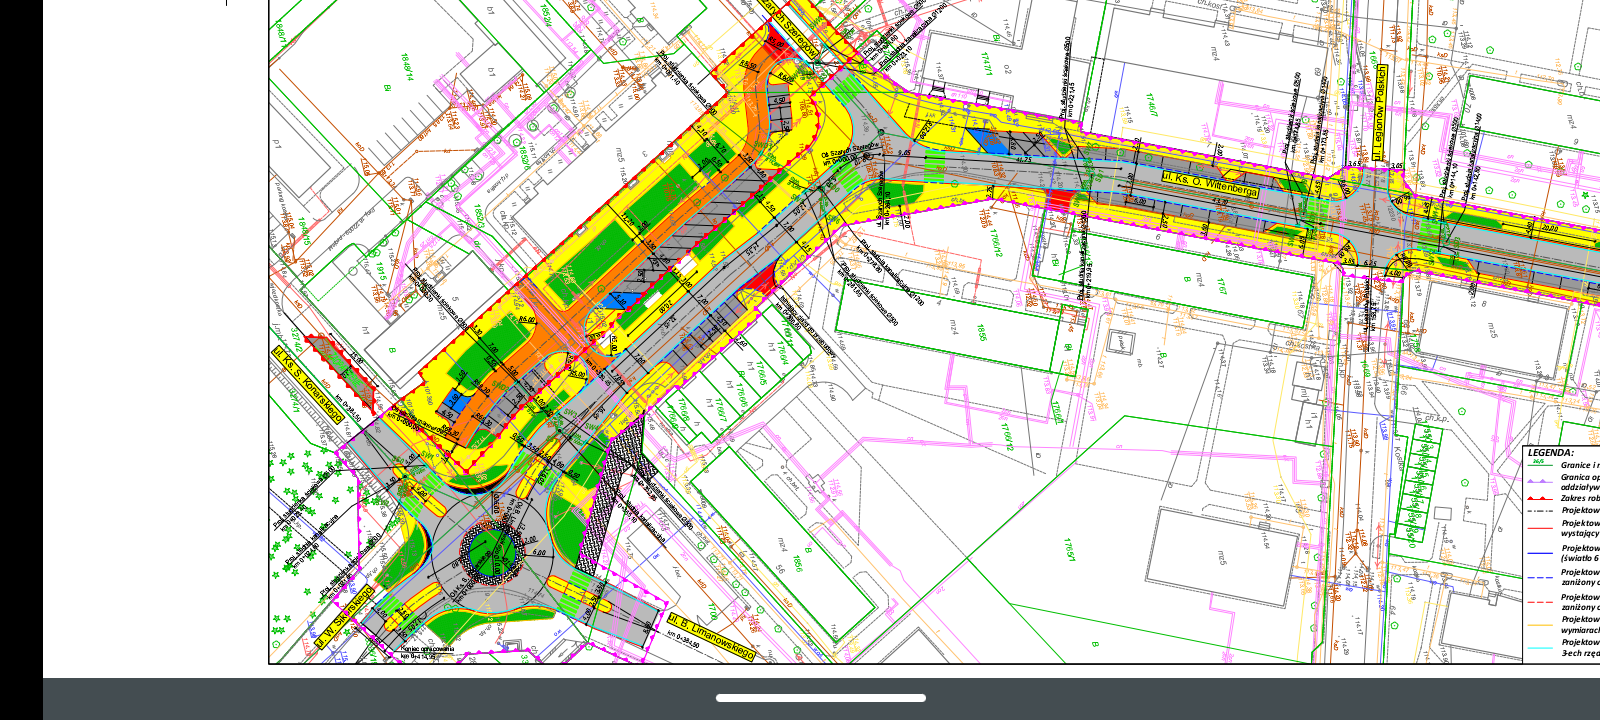Tap the home indicator bar at bottom
Image resolution: width=1600 pixels, height=720 pixels.
820,698
